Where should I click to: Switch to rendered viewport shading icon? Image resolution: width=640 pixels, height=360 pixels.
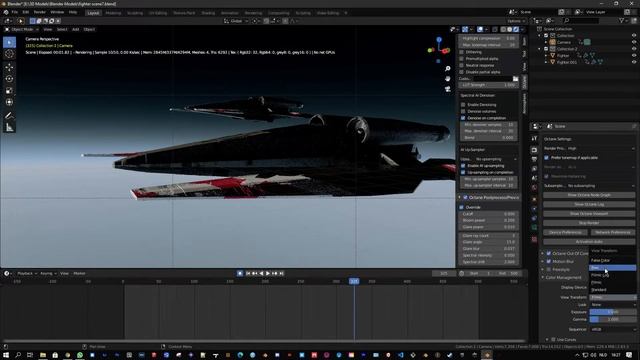point(516,29)
